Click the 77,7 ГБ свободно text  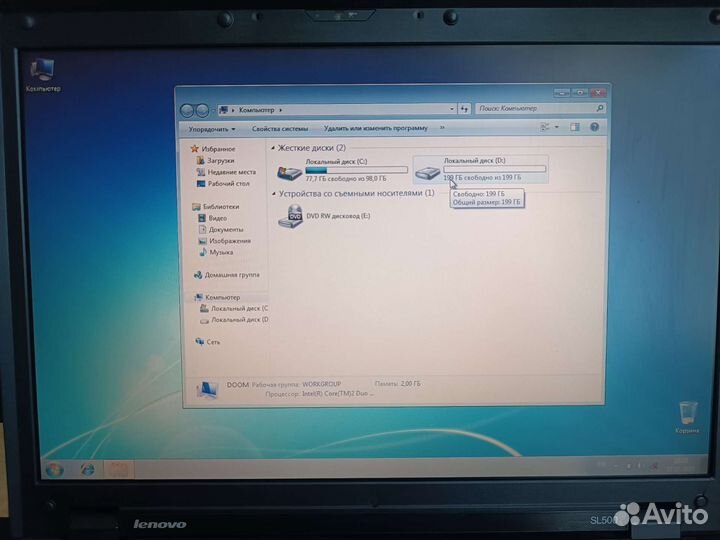click(346, 179)
